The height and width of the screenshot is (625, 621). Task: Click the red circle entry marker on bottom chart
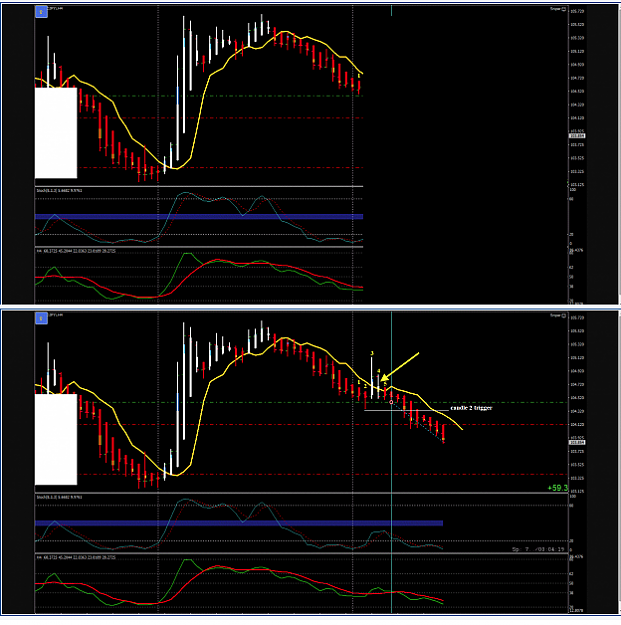click(391, 403)
